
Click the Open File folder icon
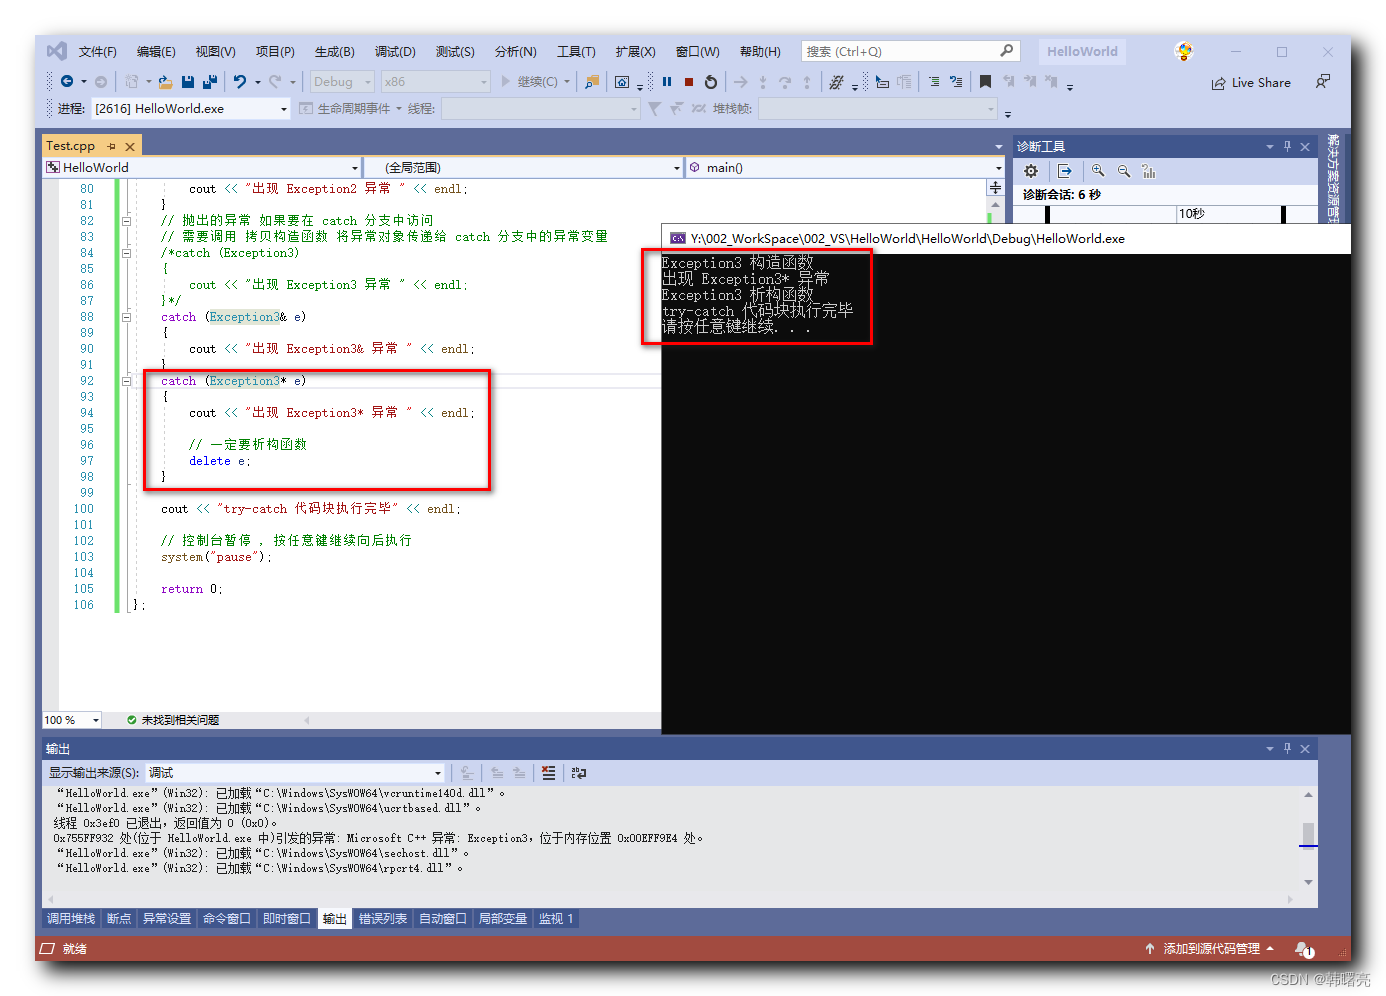pos(166,82)
